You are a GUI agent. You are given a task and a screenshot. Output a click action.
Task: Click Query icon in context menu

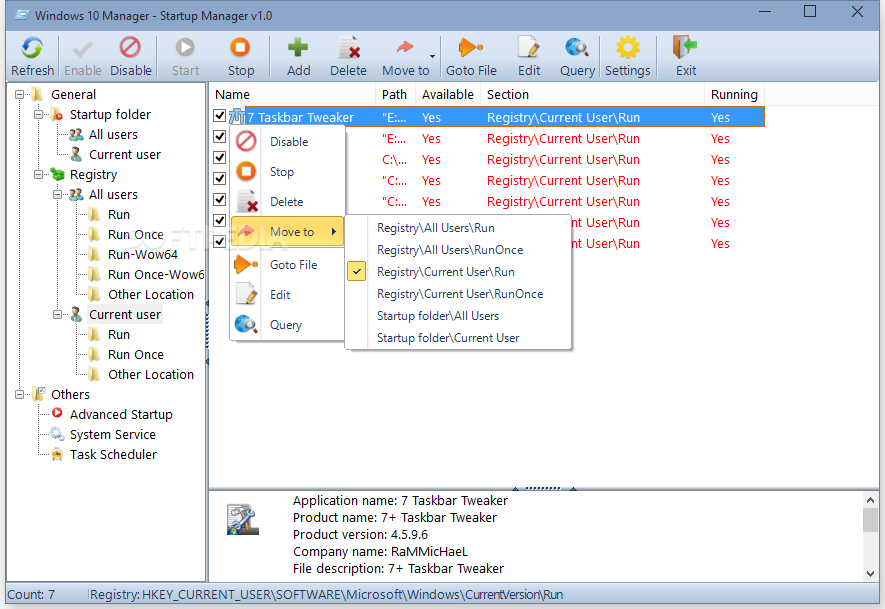(246, 325)
